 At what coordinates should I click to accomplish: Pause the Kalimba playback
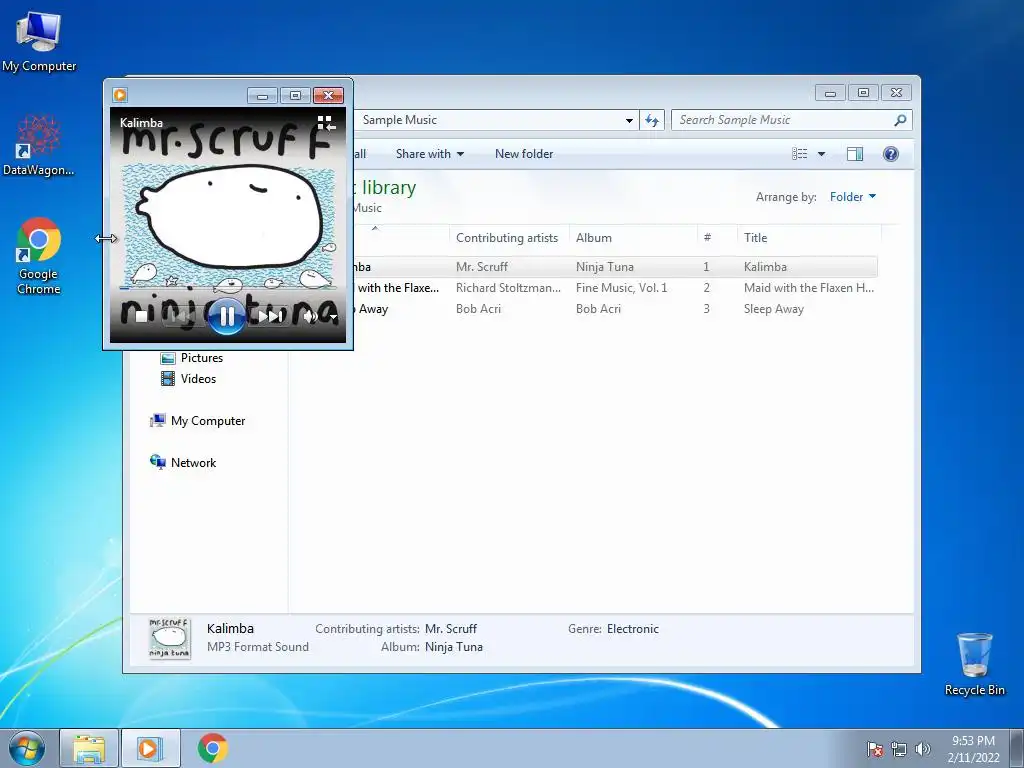227,317
